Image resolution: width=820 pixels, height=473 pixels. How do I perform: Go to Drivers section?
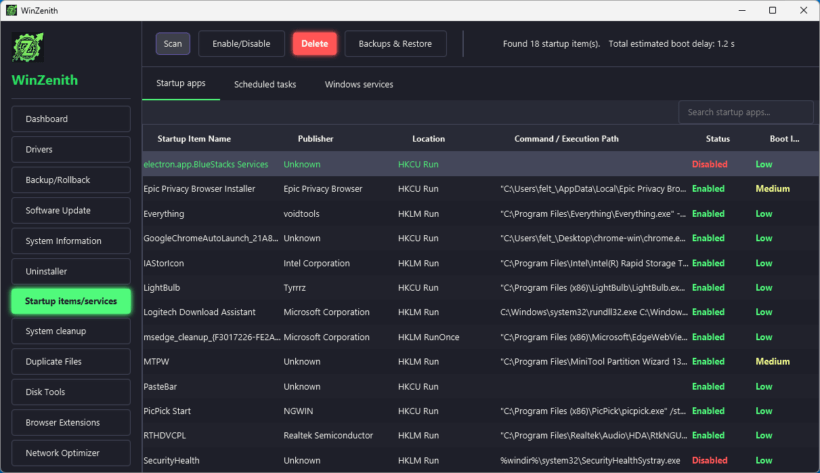pyautogui.click(x=71, y=149)
